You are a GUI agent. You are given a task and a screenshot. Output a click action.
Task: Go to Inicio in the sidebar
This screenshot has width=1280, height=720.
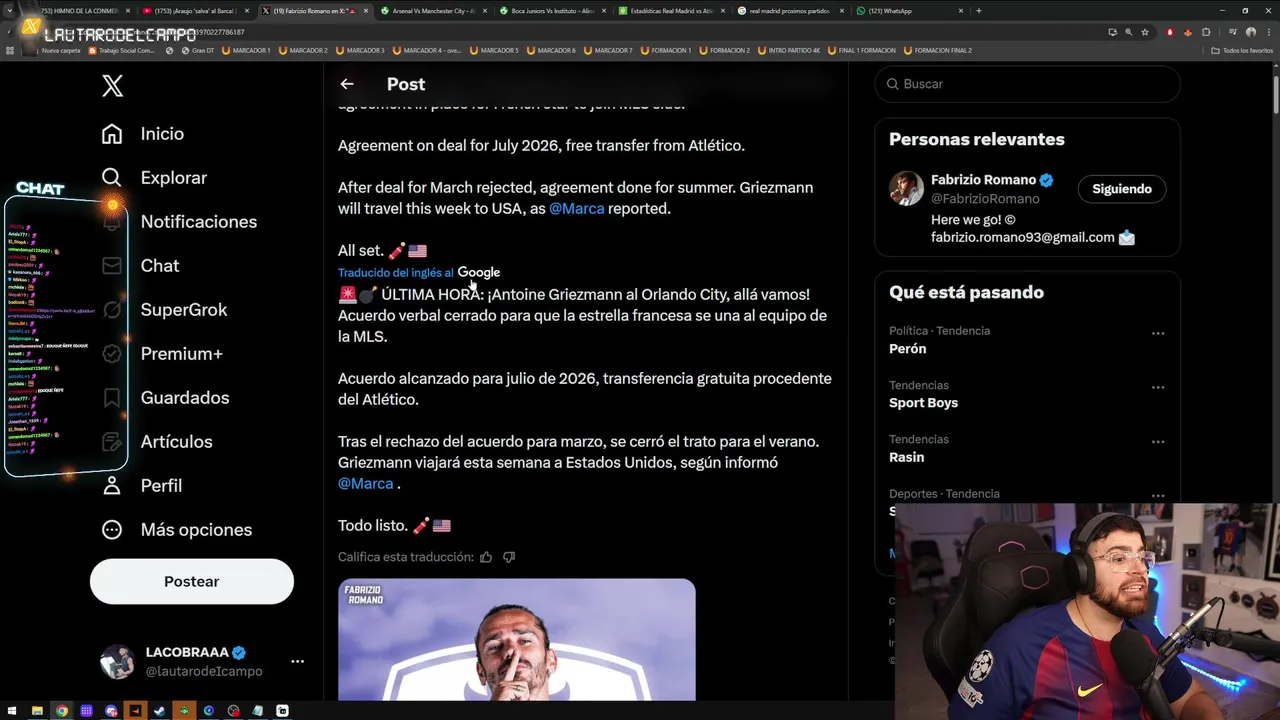(162, 134)
